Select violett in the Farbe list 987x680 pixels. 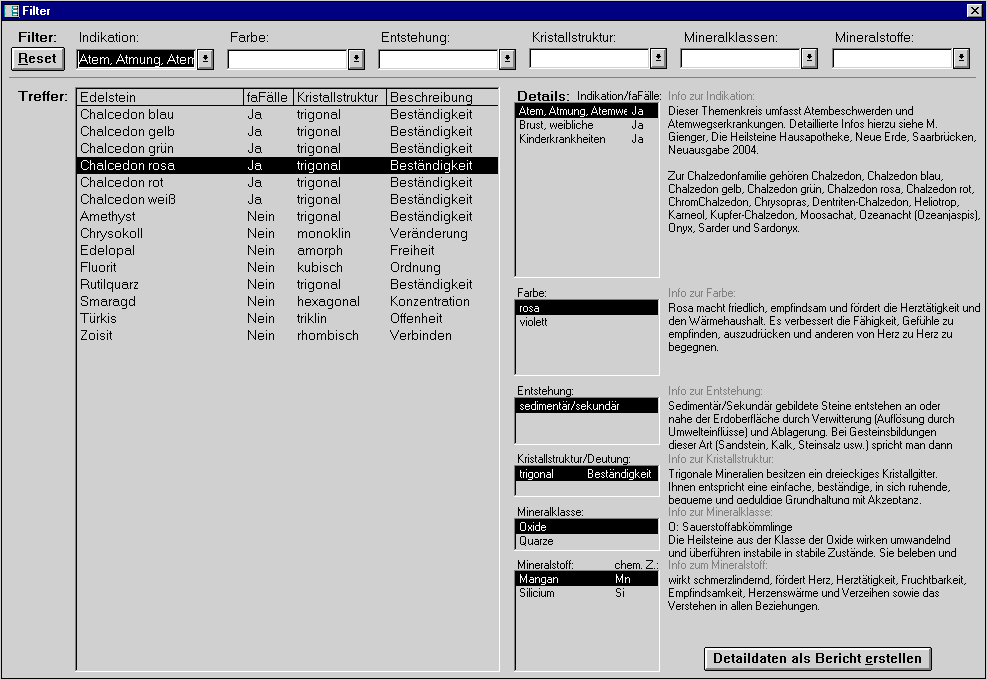point(587,322)
